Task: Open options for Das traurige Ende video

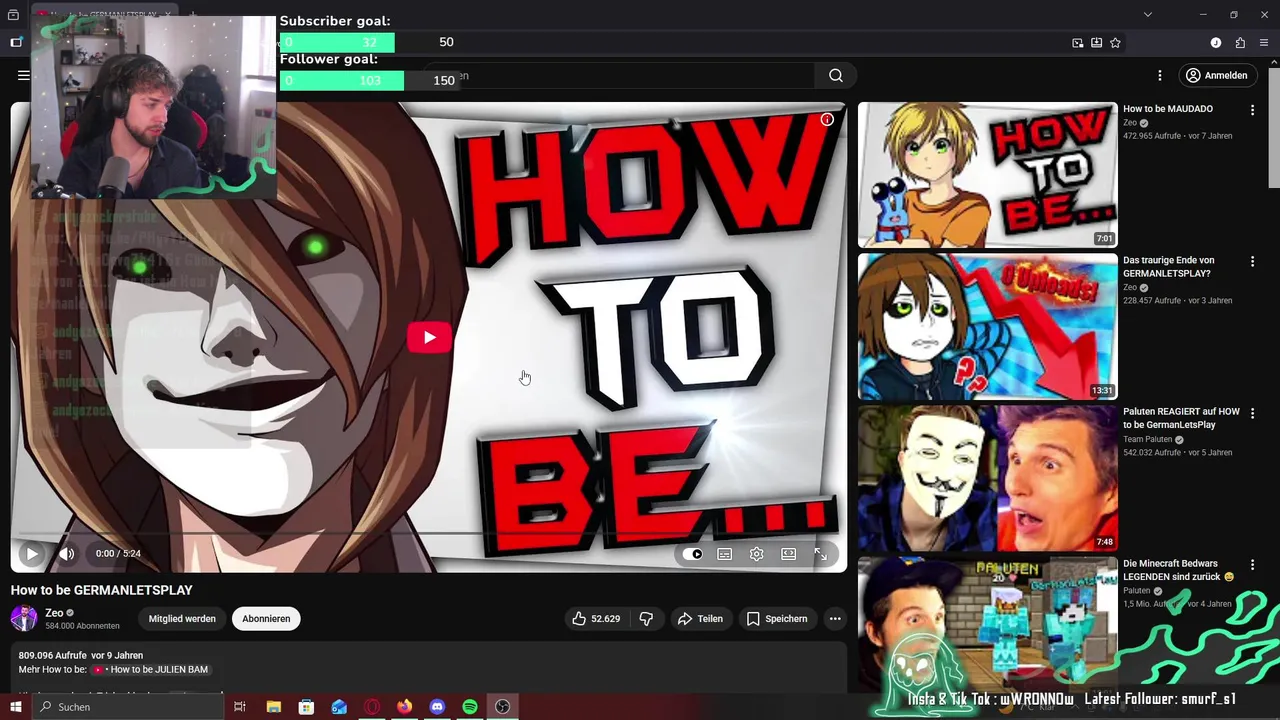Action: (1252, 261)
